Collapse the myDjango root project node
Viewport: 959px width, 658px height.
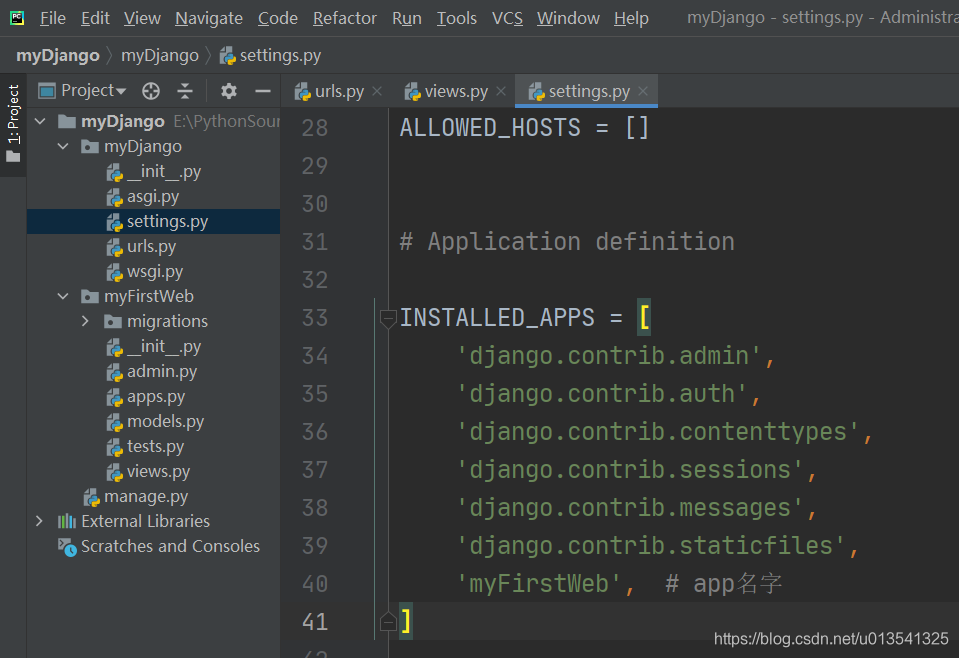(x=40, y=122)
